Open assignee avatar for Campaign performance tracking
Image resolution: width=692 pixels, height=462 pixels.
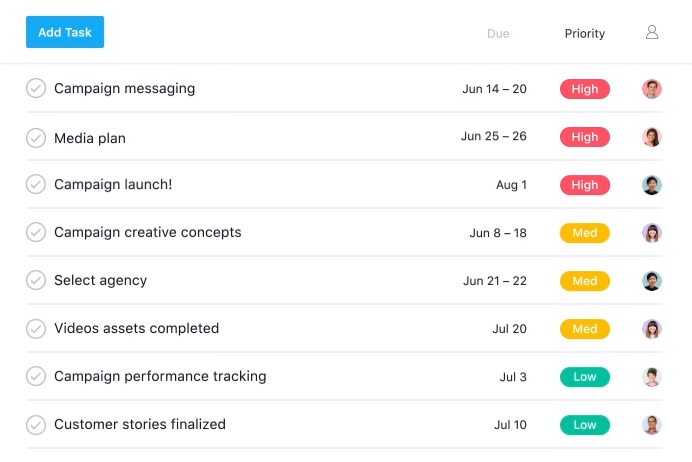[x=651, y=377]
